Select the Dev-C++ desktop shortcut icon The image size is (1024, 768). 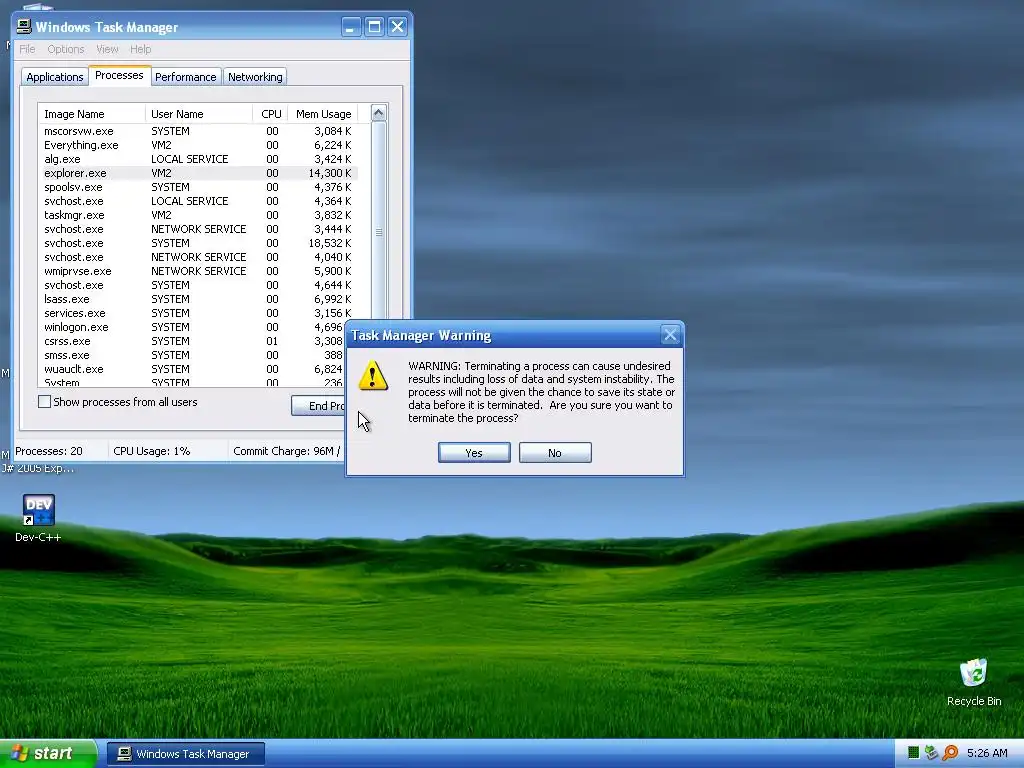click(x=38, y=518)
